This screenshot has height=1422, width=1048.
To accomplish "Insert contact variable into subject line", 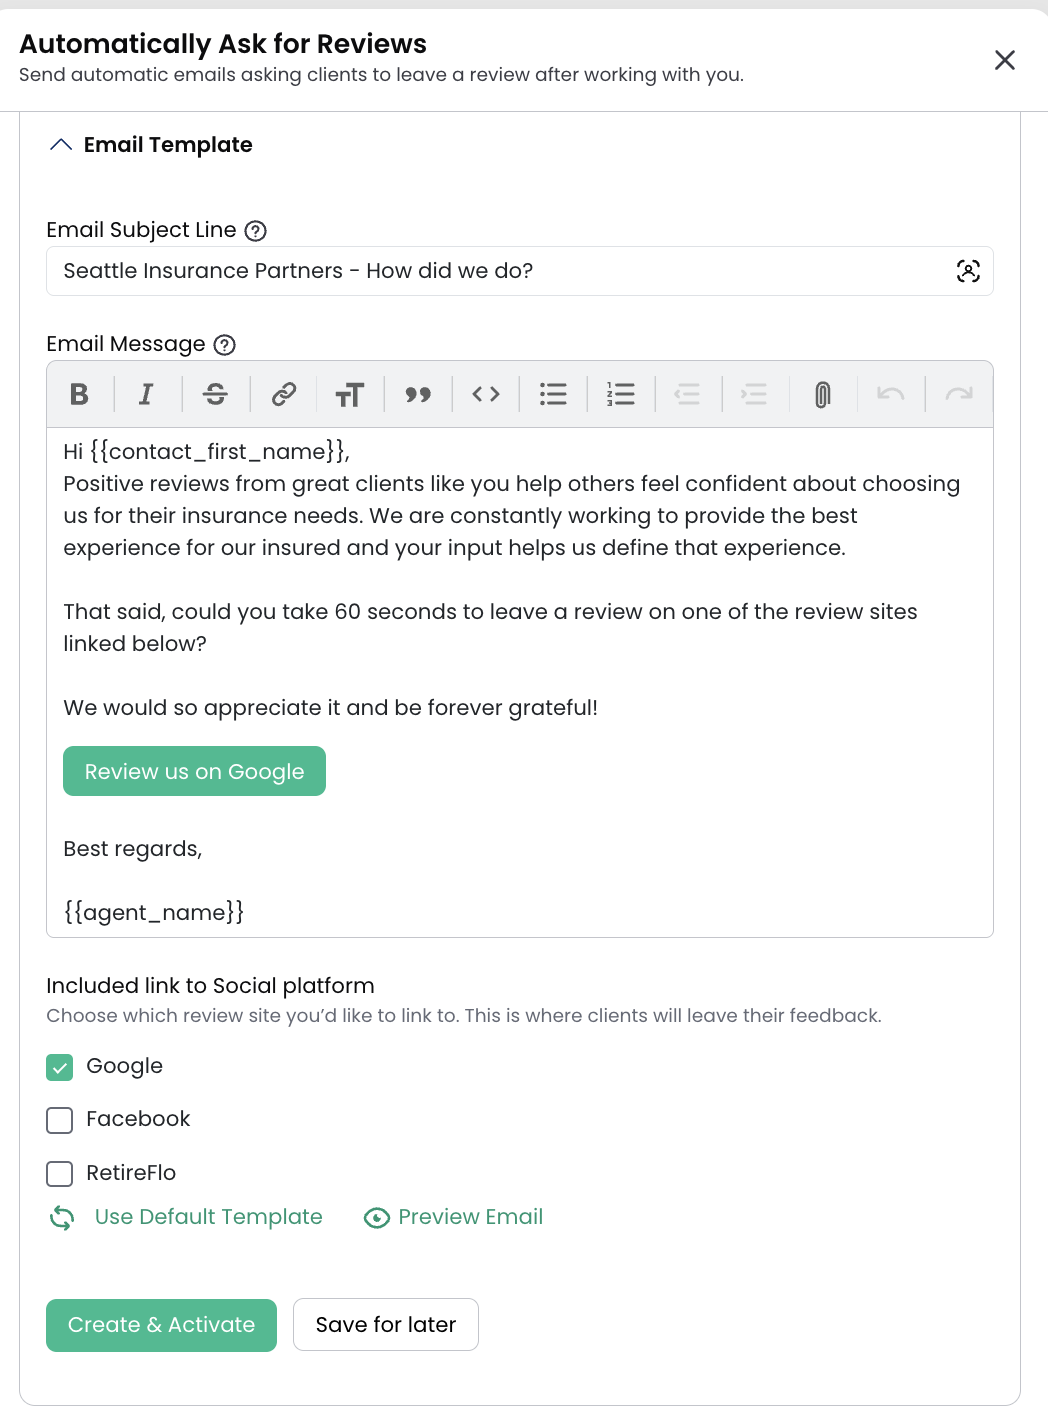I will (968, 271).
